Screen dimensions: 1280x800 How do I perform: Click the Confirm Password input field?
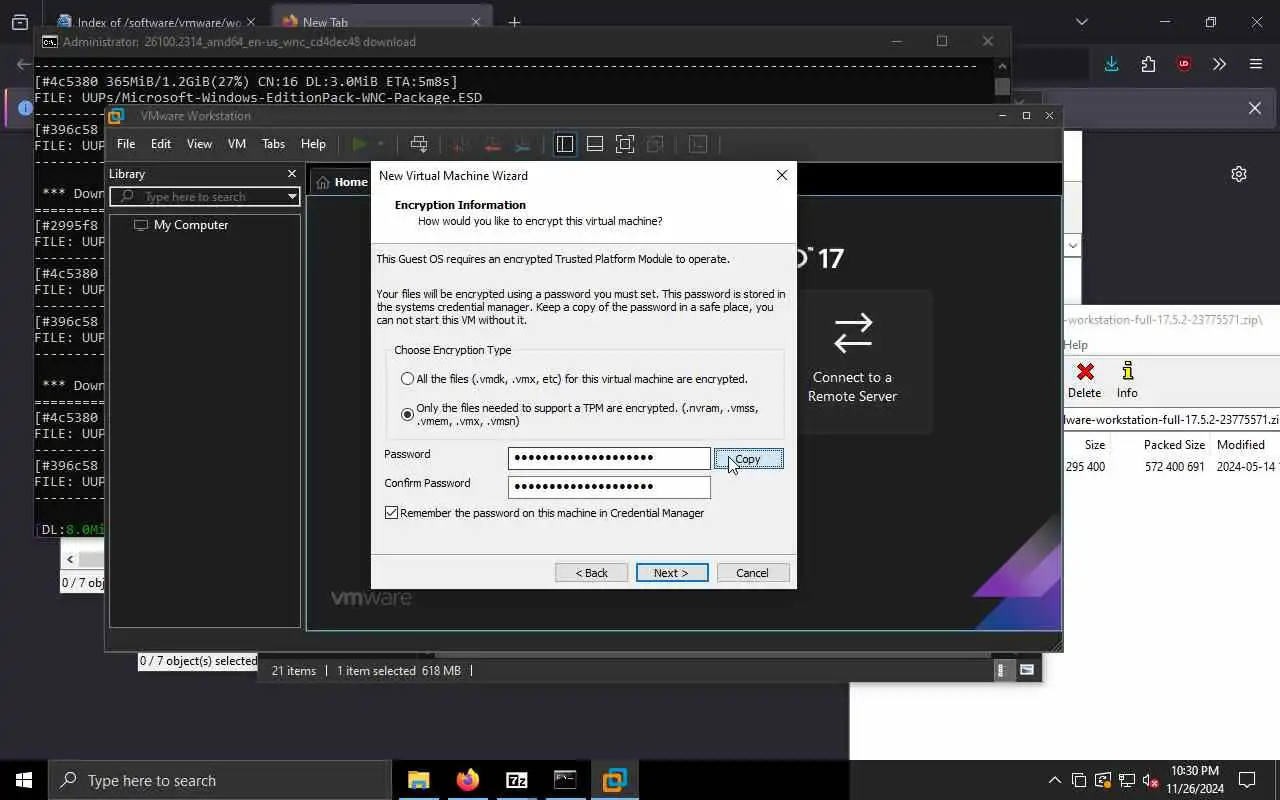point(609,487)
